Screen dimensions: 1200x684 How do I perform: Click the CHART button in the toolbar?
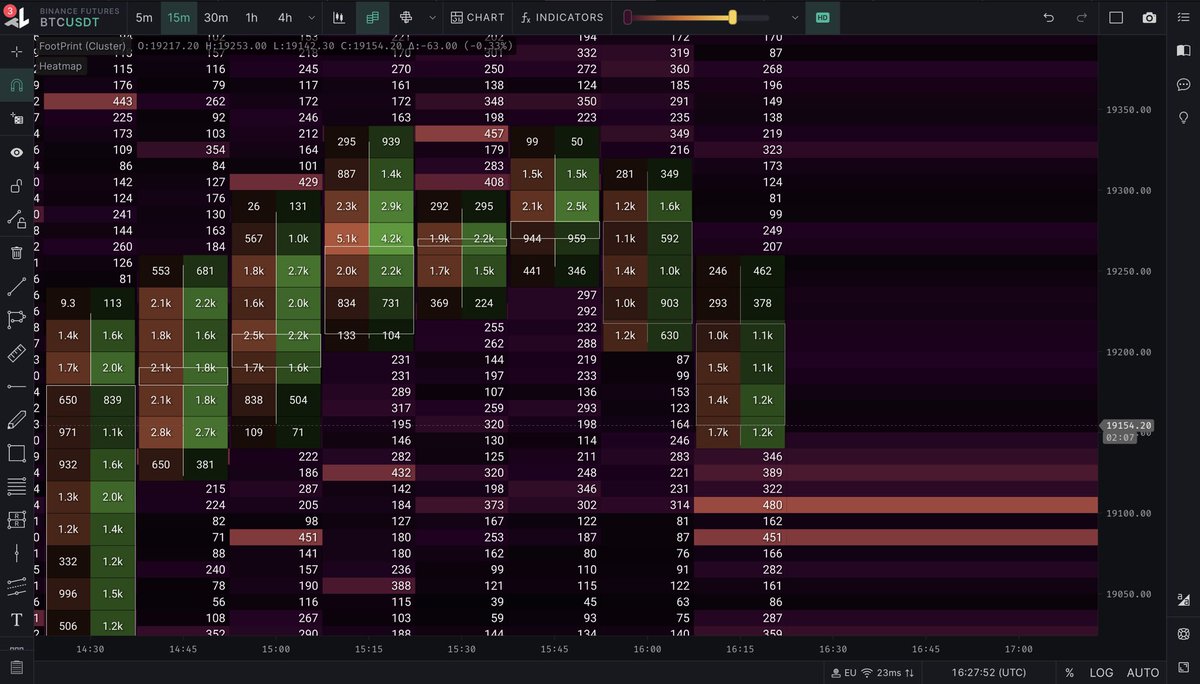[x=478, y=17]
